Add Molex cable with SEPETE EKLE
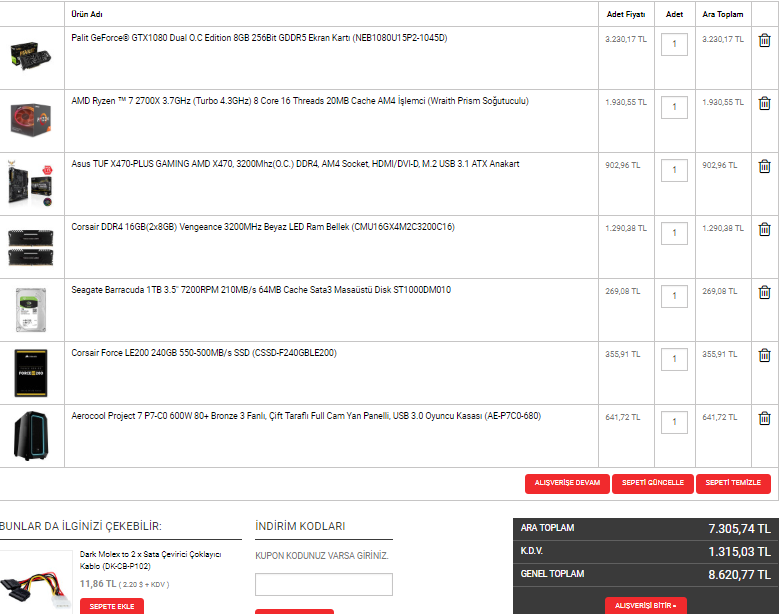782x614 pixels. point(110,606)
